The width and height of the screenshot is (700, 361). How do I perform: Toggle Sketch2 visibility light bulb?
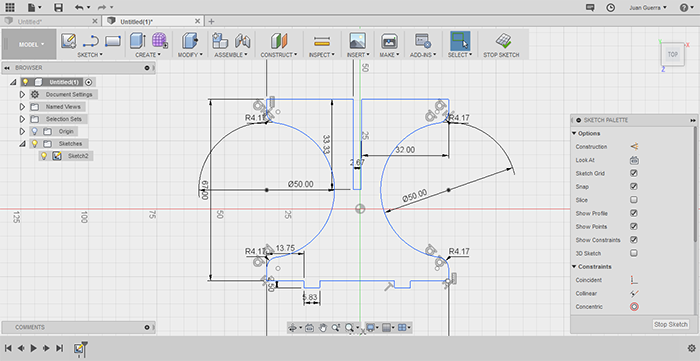coord(44,156)
